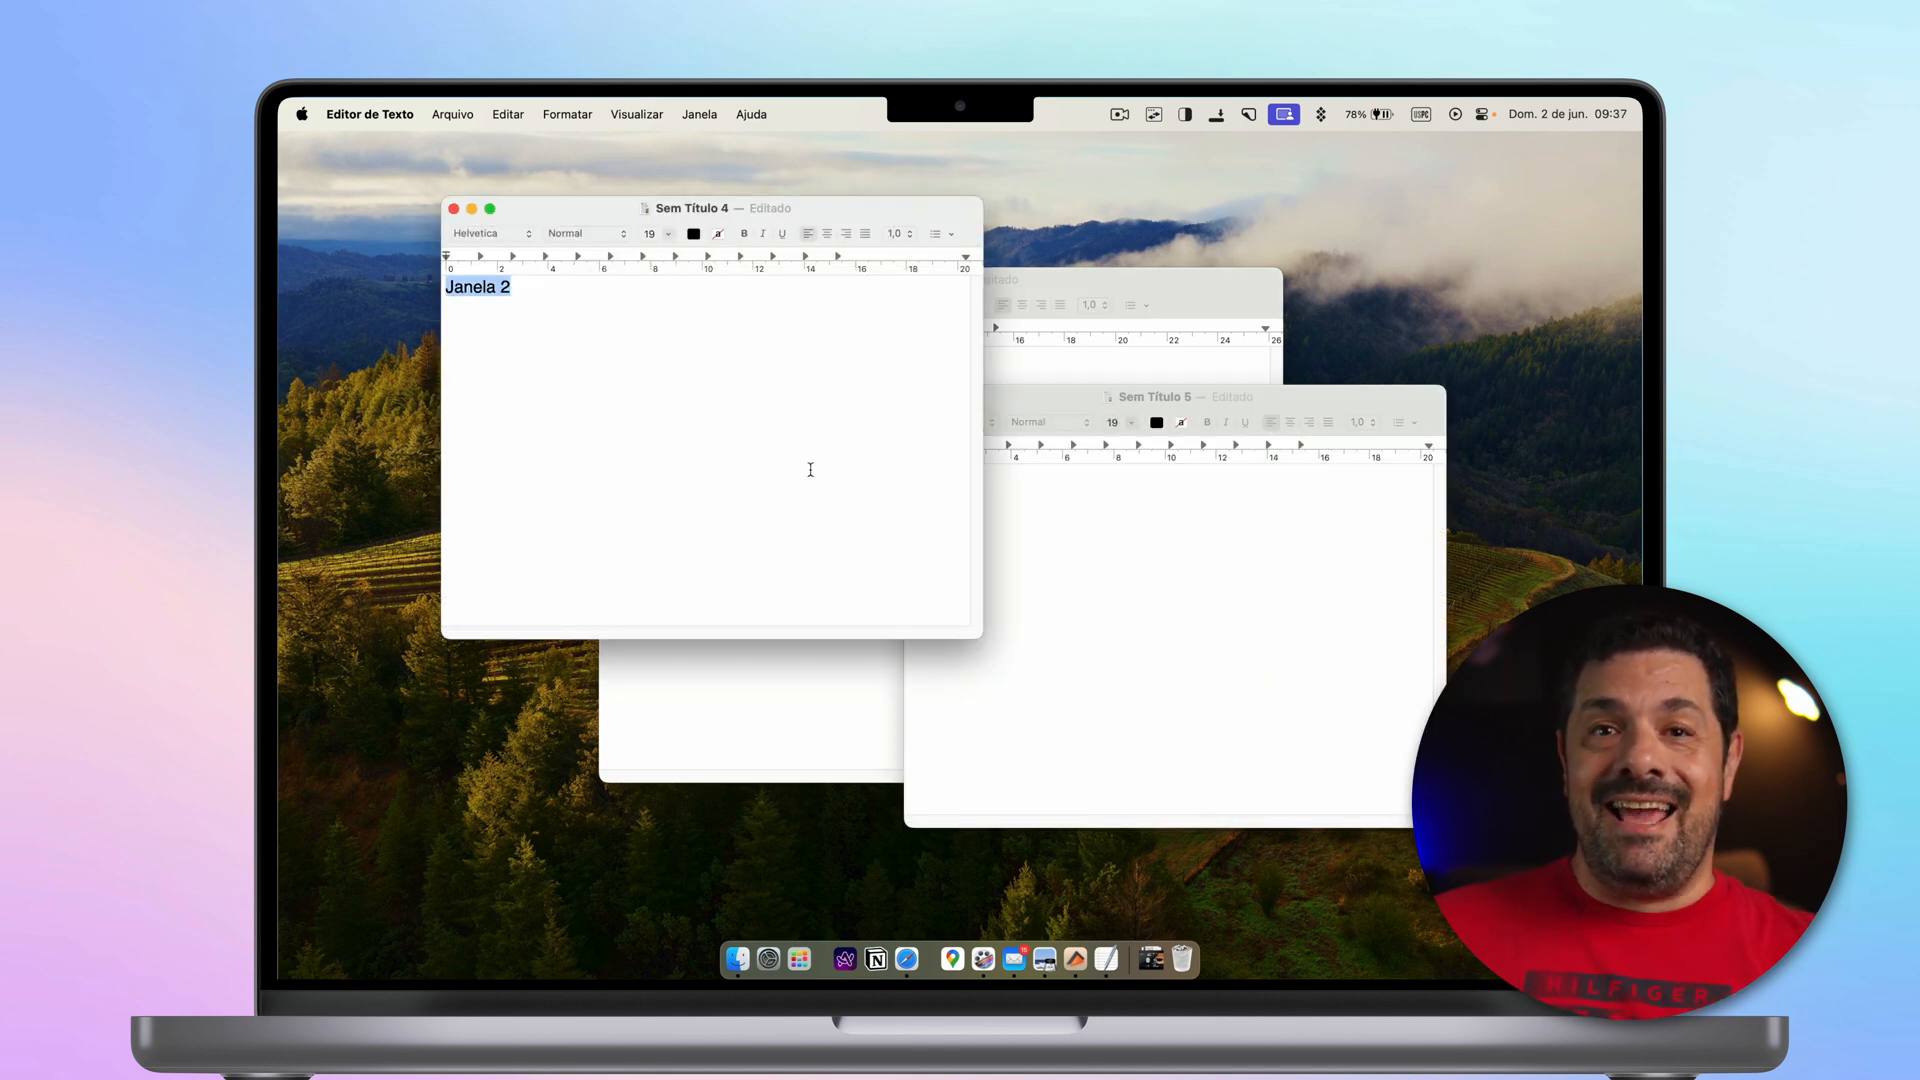This screenshot has height=1080, width=1920.
Task: Click text highlight color button in Sem Título 4
Action: (x=718, y=234)
